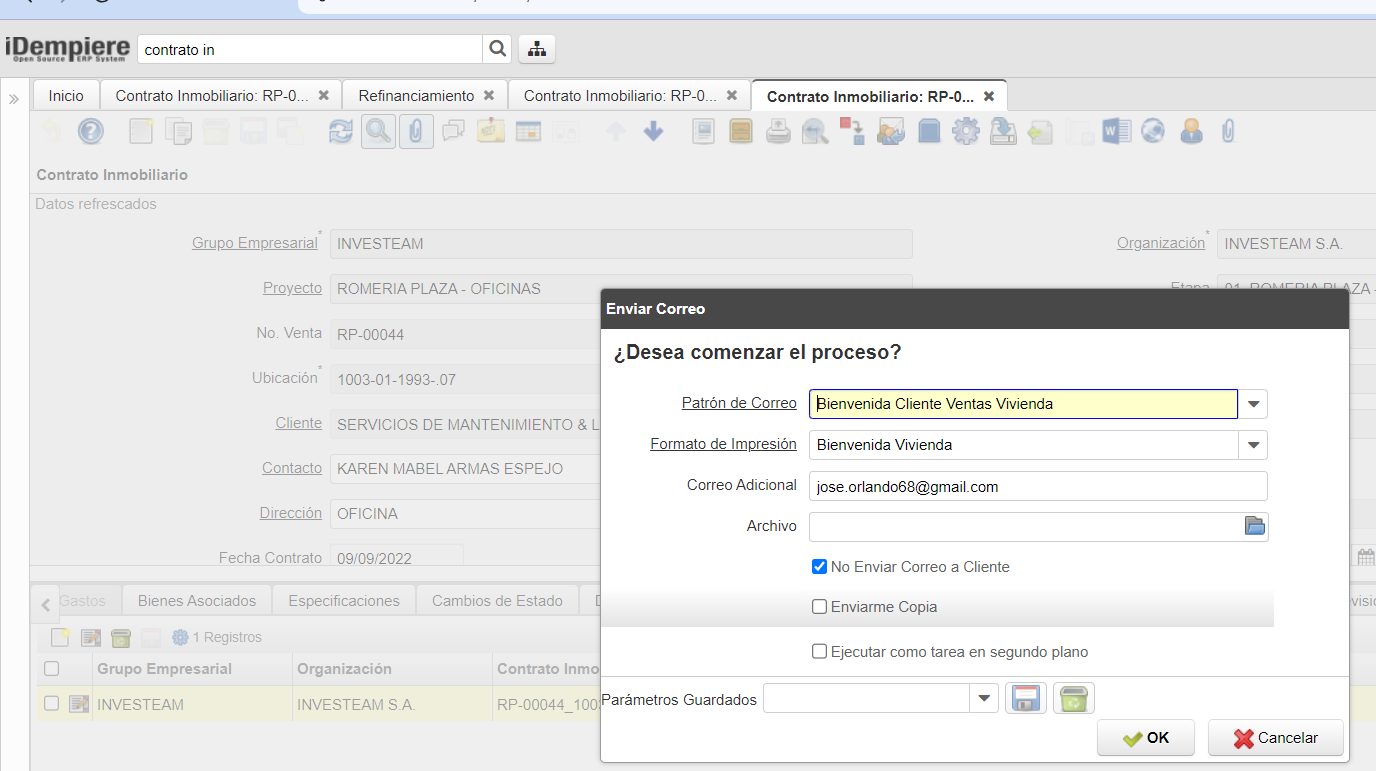Expand the Formato de Impresión dropdown
Image resolution: width=1376 pixels, height=771 pixels.
(1253, 445)
